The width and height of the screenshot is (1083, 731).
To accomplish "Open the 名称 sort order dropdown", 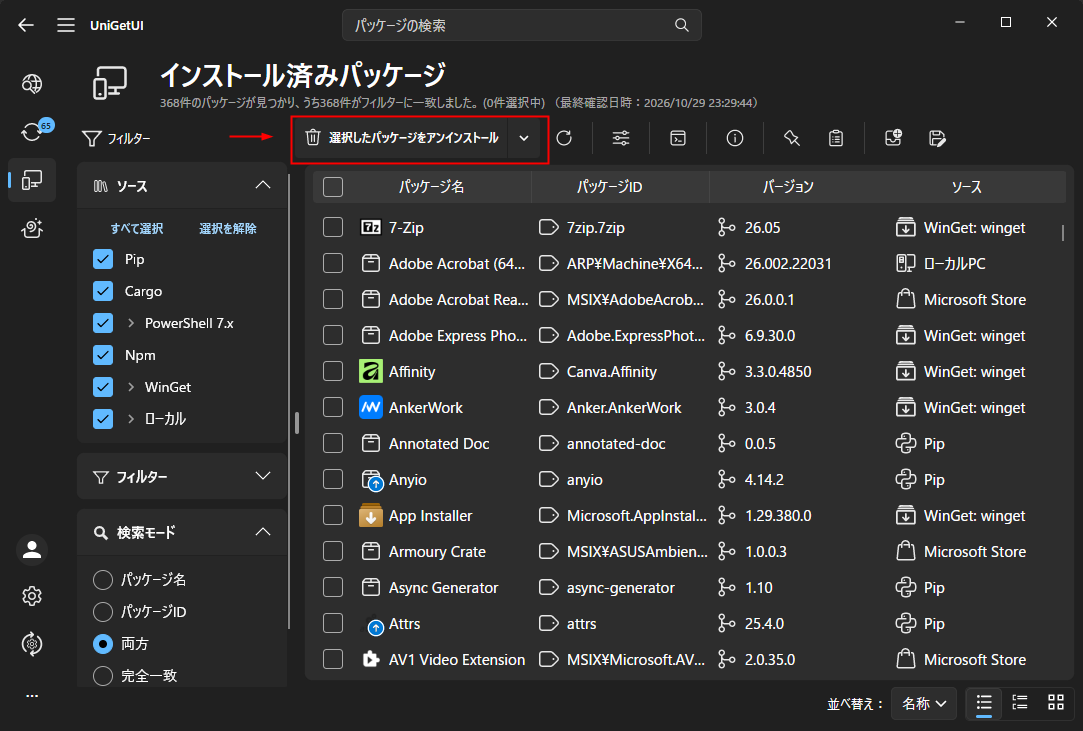I will pyautogui.click(x=923, y=703).
